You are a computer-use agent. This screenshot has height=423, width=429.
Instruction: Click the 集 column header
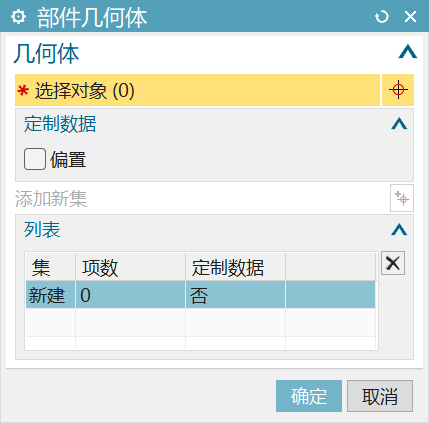pos(50,267)
